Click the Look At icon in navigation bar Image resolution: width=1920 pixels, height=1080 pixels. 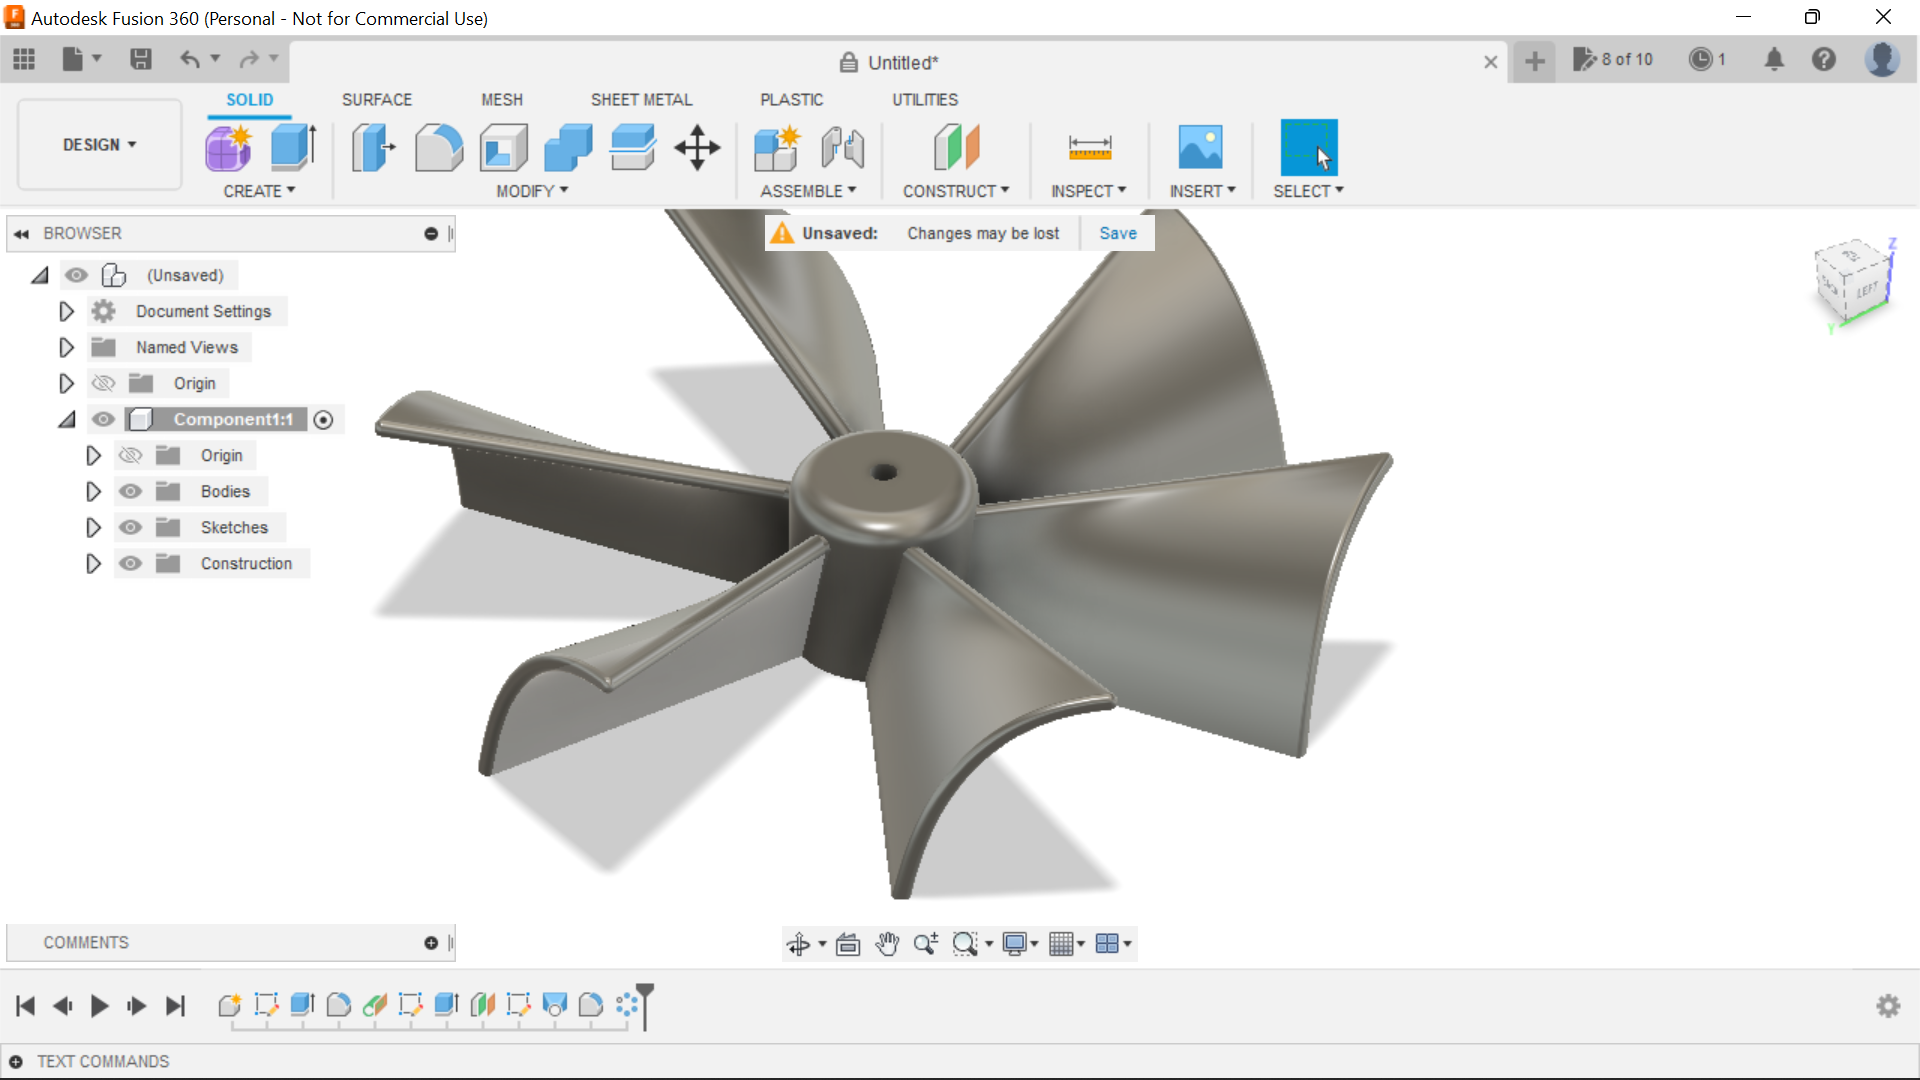(848, 944)
